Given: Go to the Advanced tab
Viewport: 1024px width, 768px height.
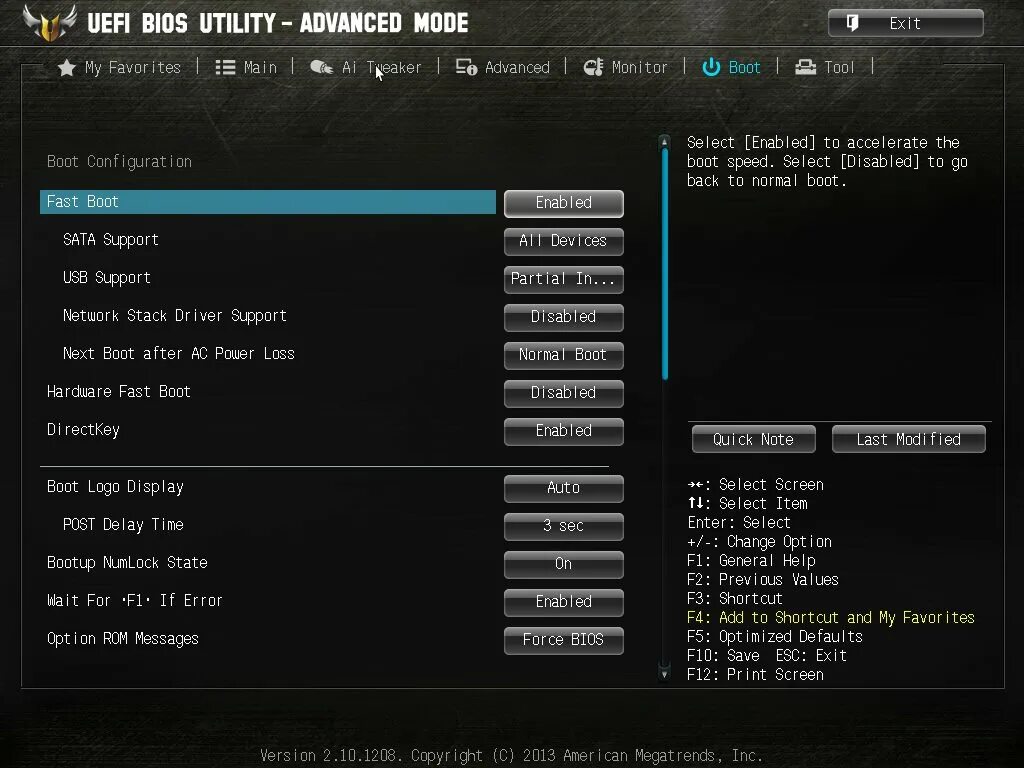Looking at the screenshot, I should (x=517, y=67).
